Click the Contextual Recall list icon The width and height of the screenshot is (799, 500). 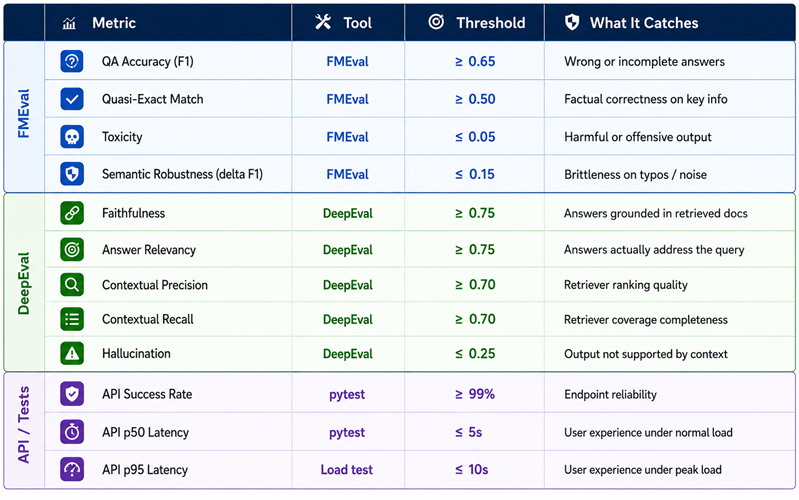(72, 319)
